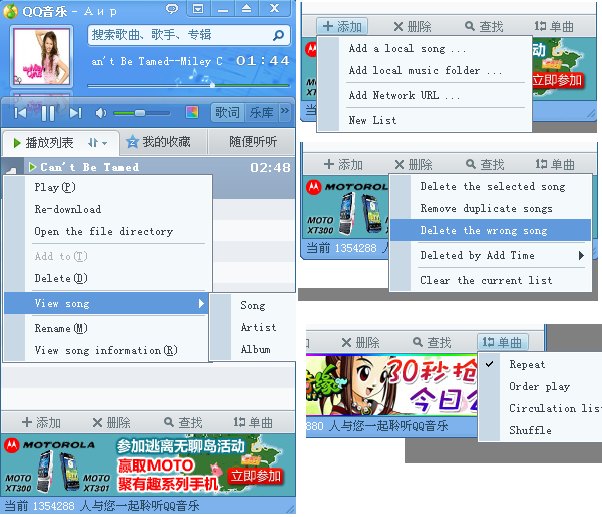Click the search magnifier icon
The width and height of the screenshot is (602, 517).
point(278,35)
